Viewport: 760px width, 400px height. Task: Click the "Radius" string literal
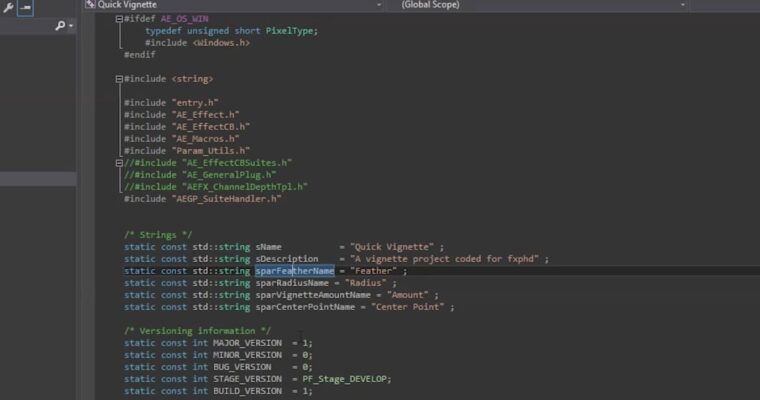coord(366,283)
